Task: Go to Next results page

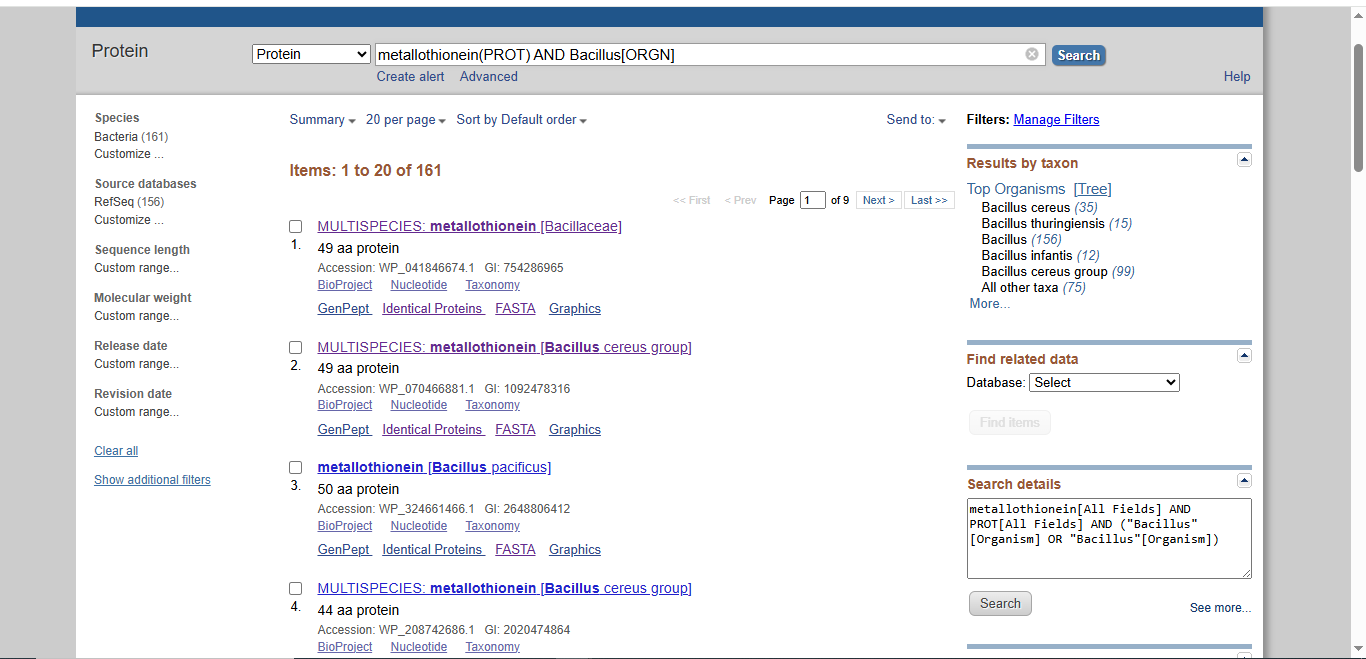Action: 879,200
